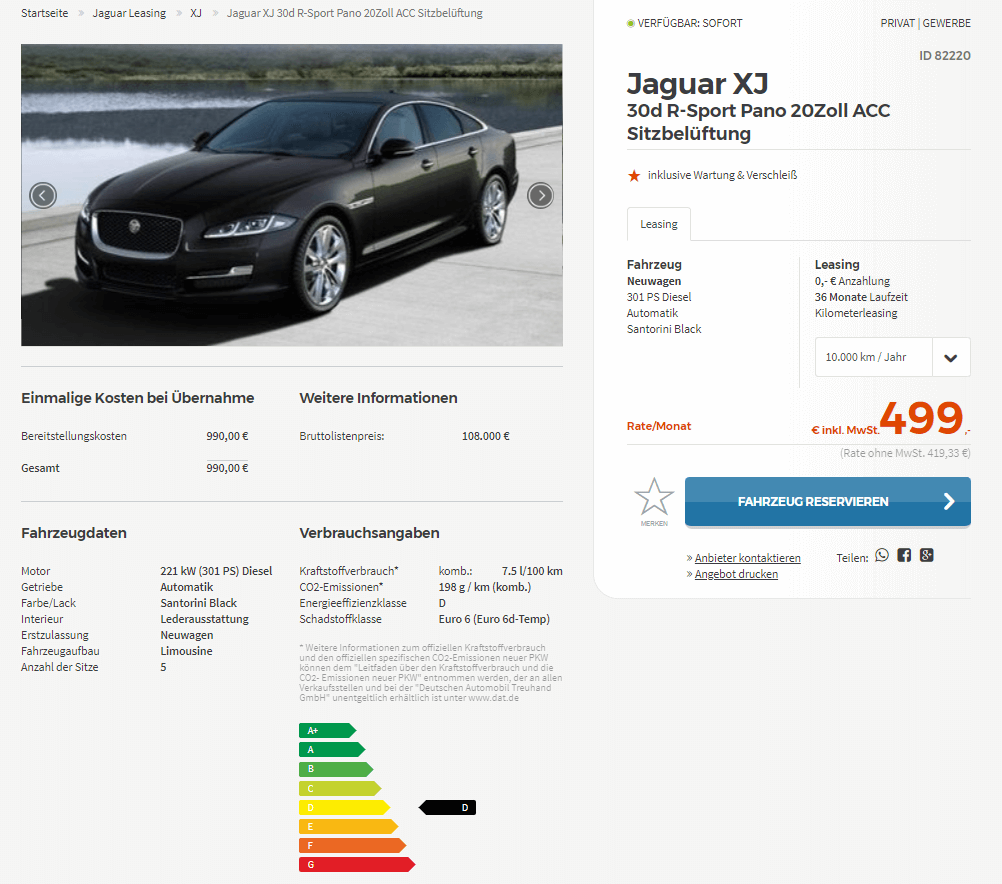Image resolution: width=1002 pixels, height=884 pixels.
Task: Click the 221 kW (301 PS) Diesel value
Action: pos(216,571)
